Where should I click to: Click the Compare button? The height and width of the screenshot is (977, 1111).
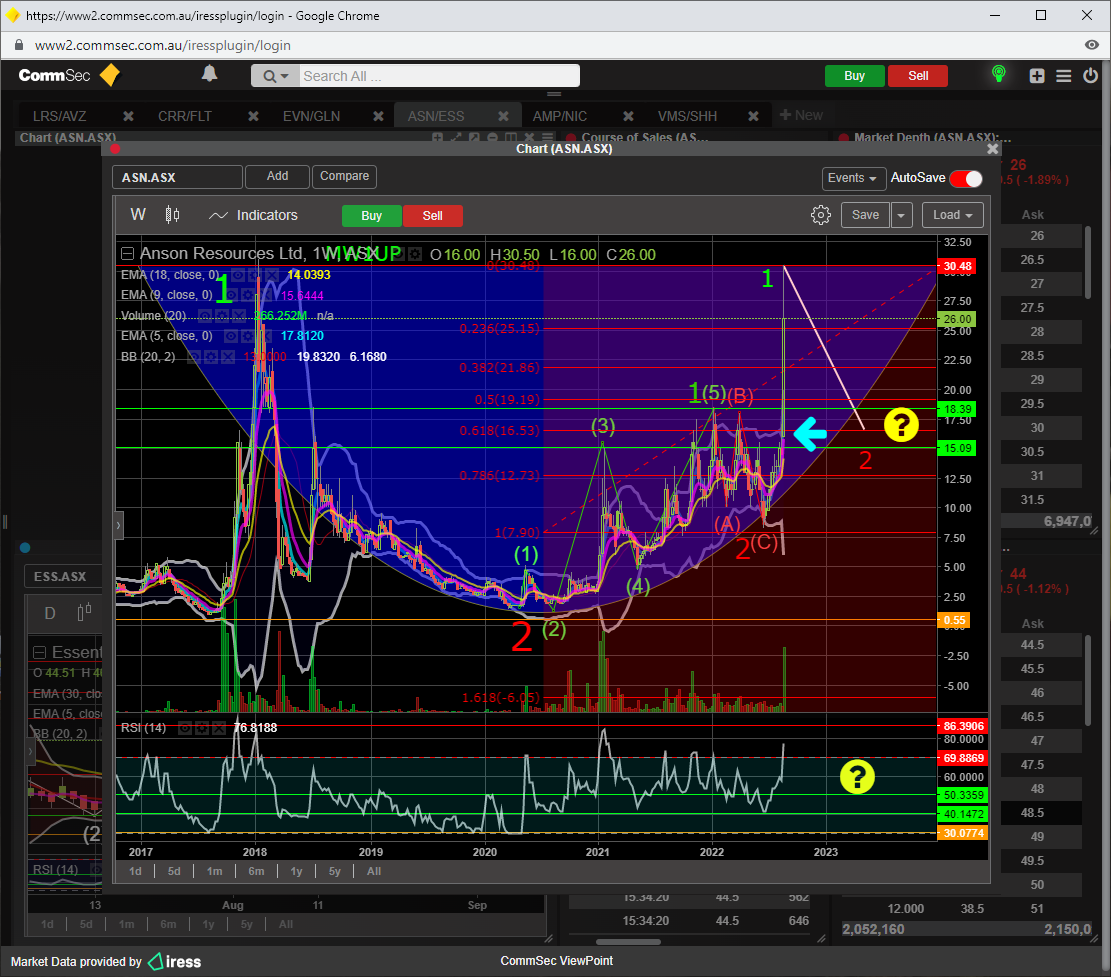click(x=344, y=176)
